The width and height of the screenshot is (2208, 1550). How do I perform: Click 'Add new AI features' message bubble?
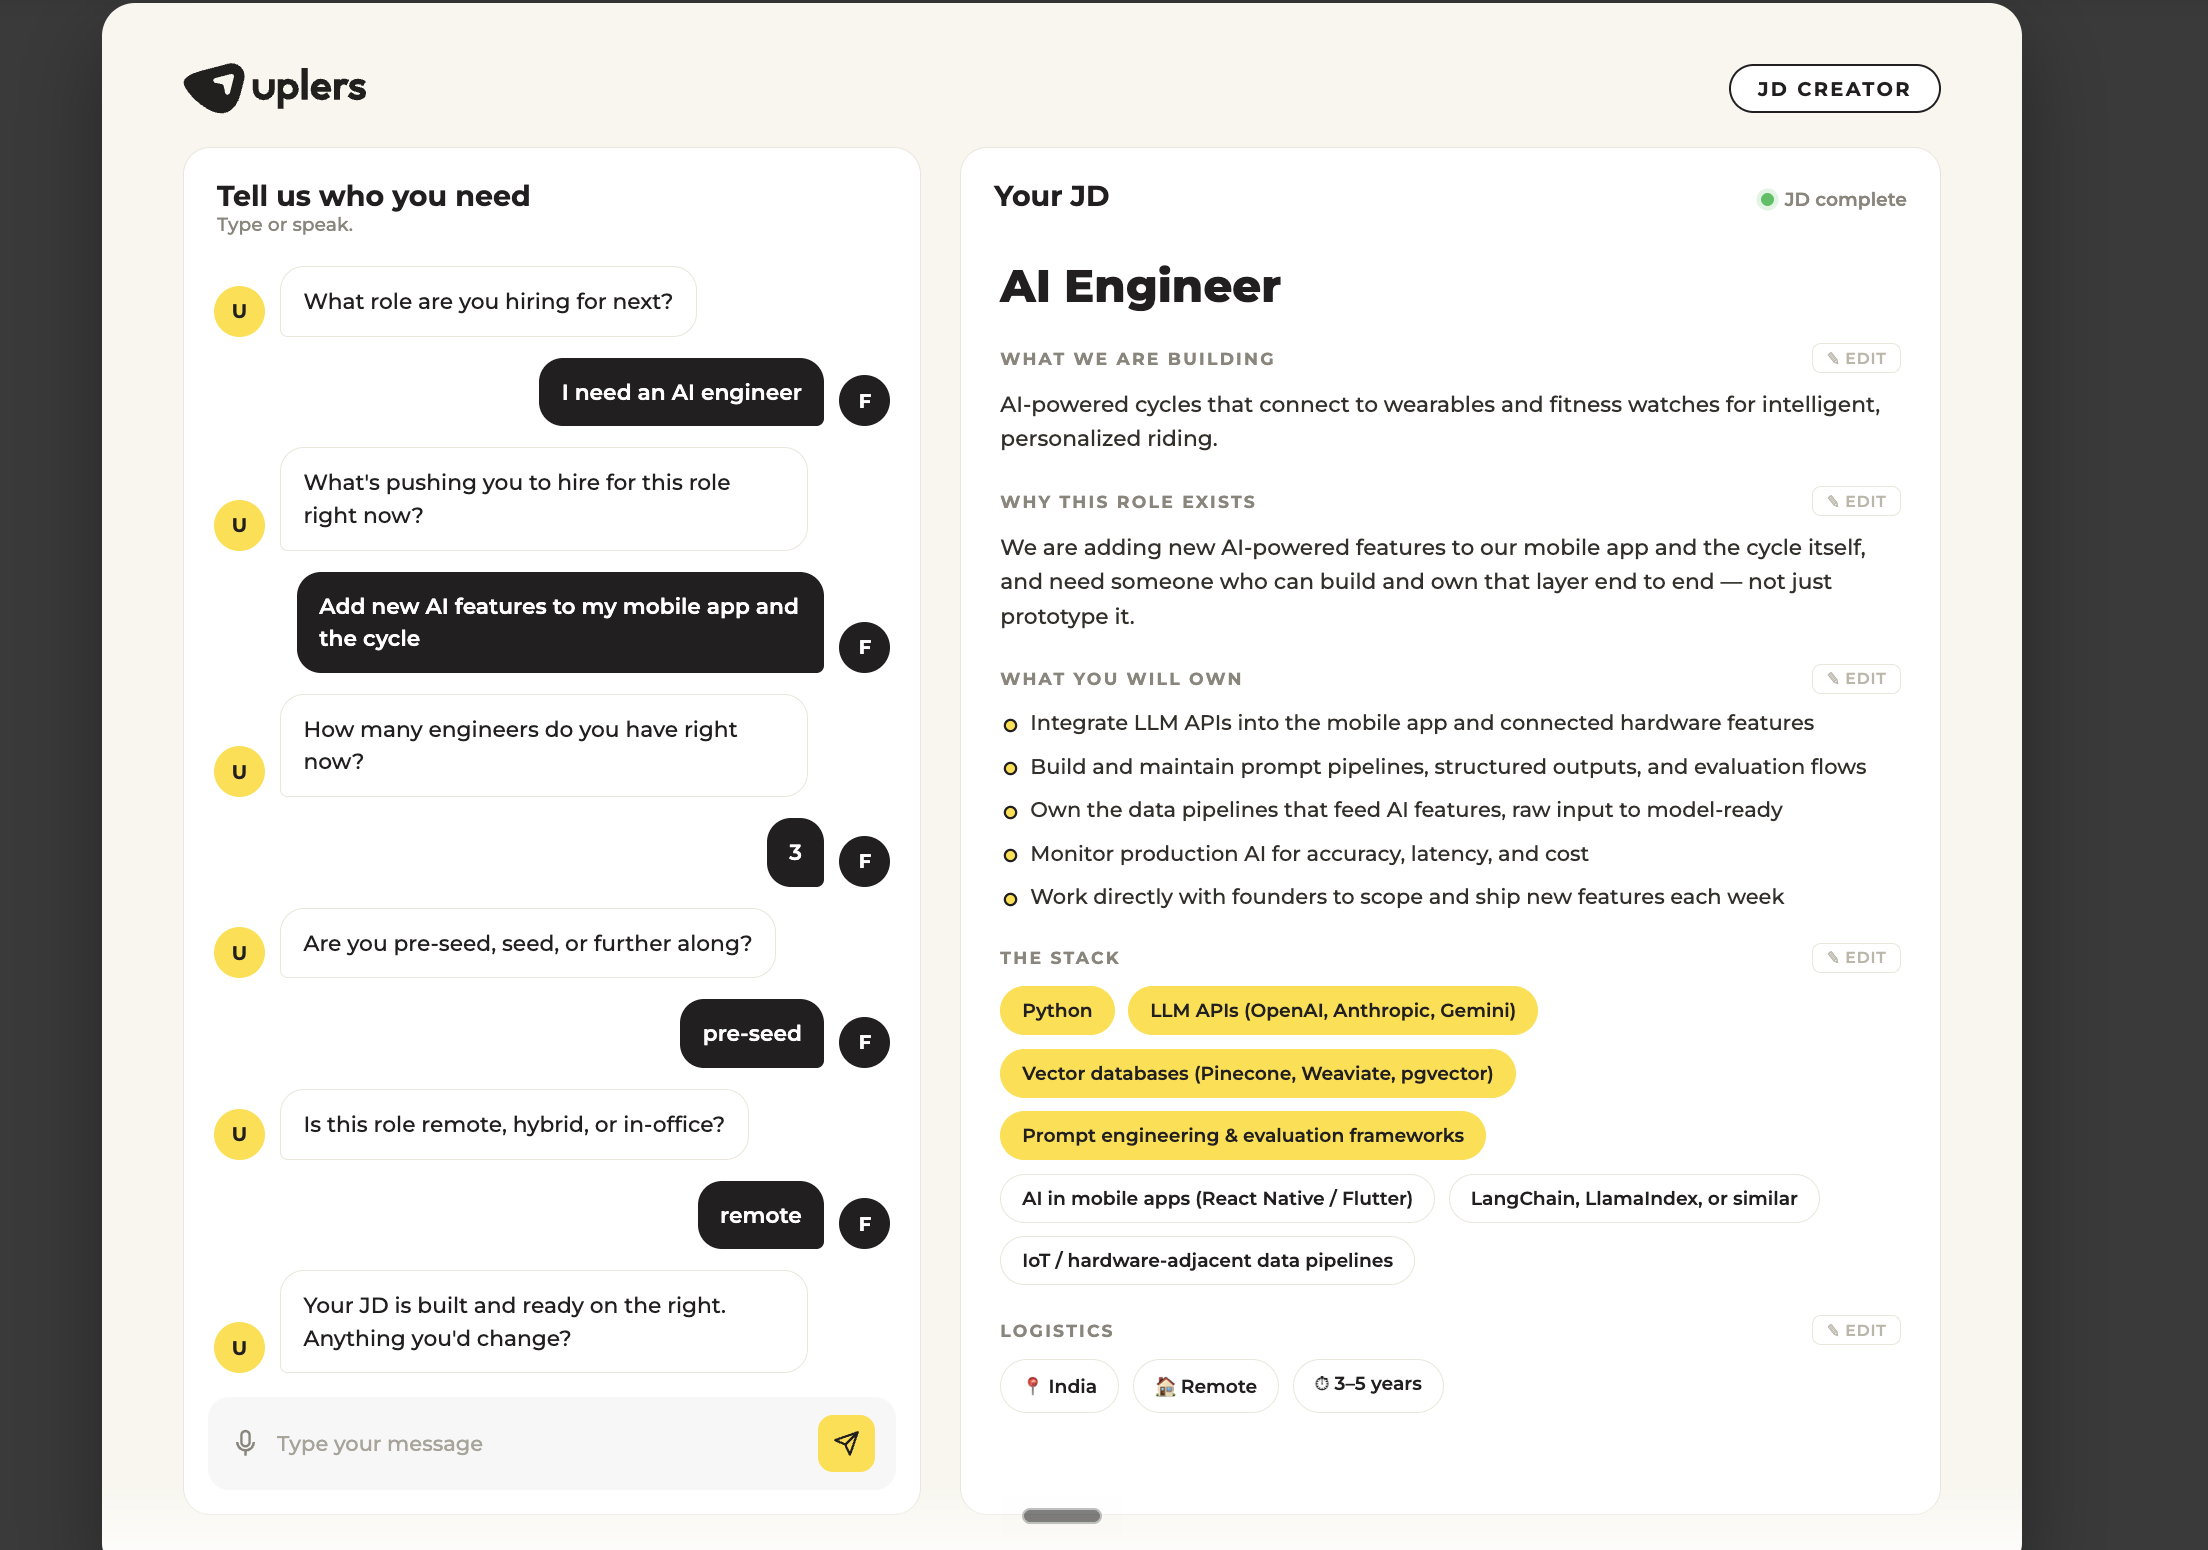(x=560, y=622)
